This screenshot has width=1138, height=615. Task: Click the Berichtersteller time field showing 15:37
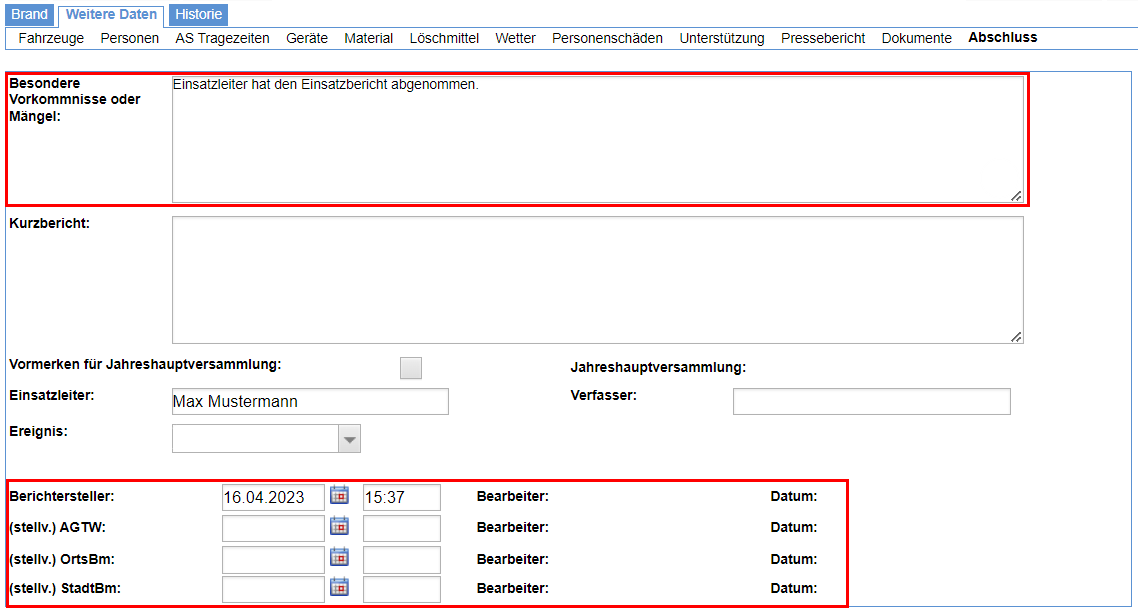coord(401,497)
